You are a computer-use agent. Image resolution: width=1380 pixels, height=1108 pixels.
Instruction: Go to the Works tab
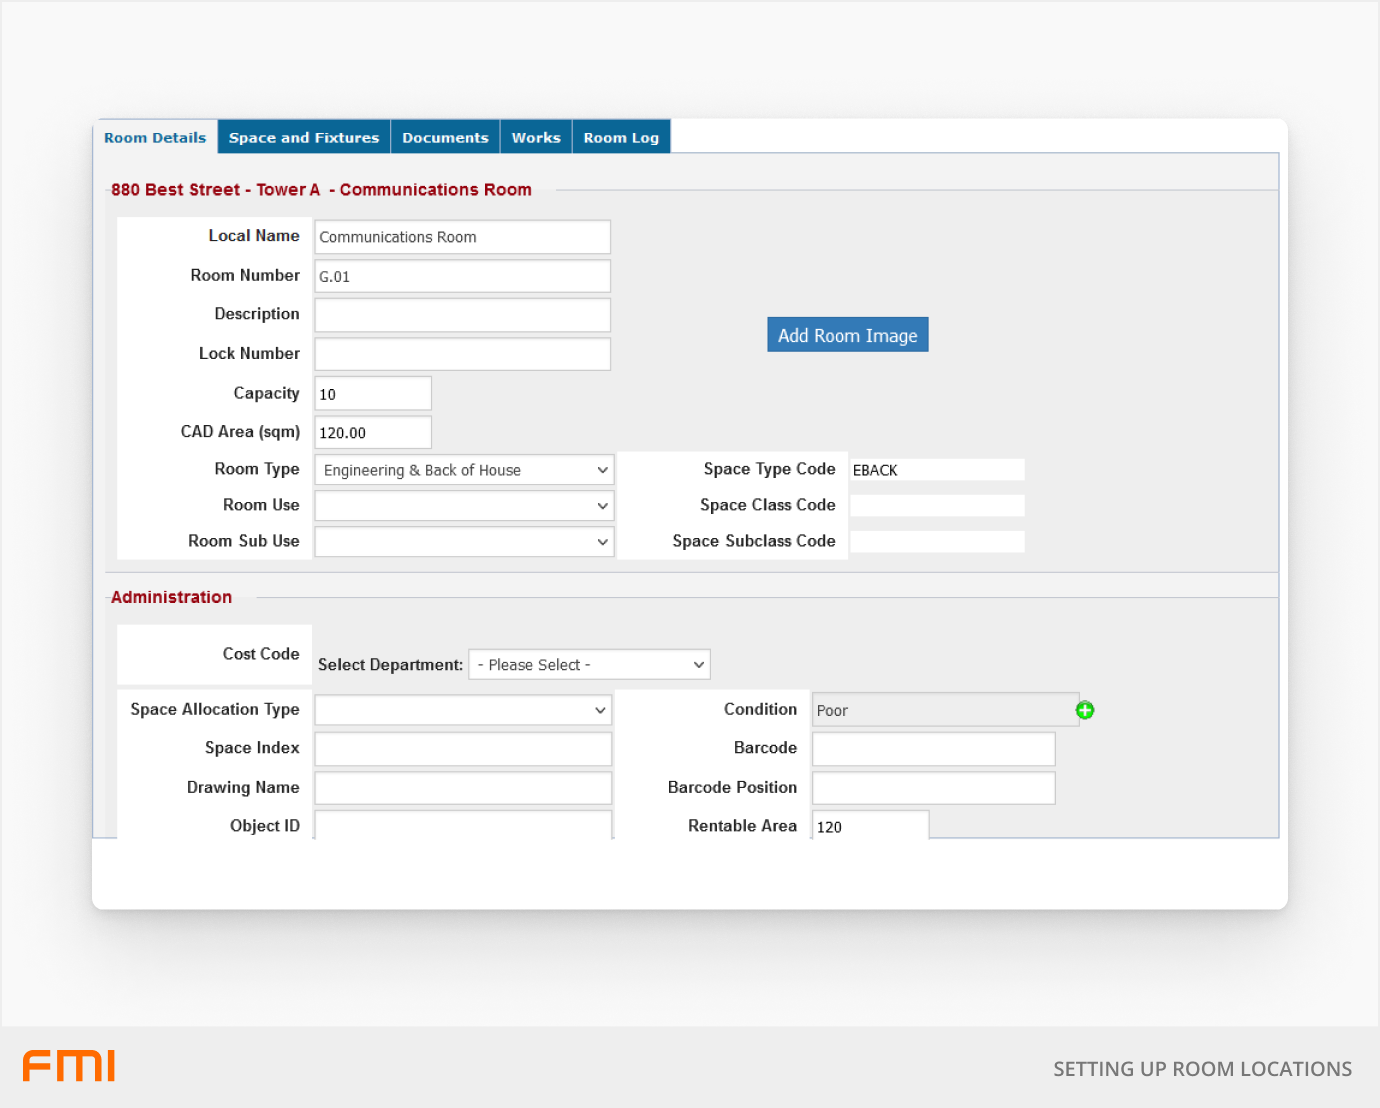coord(536,138)
